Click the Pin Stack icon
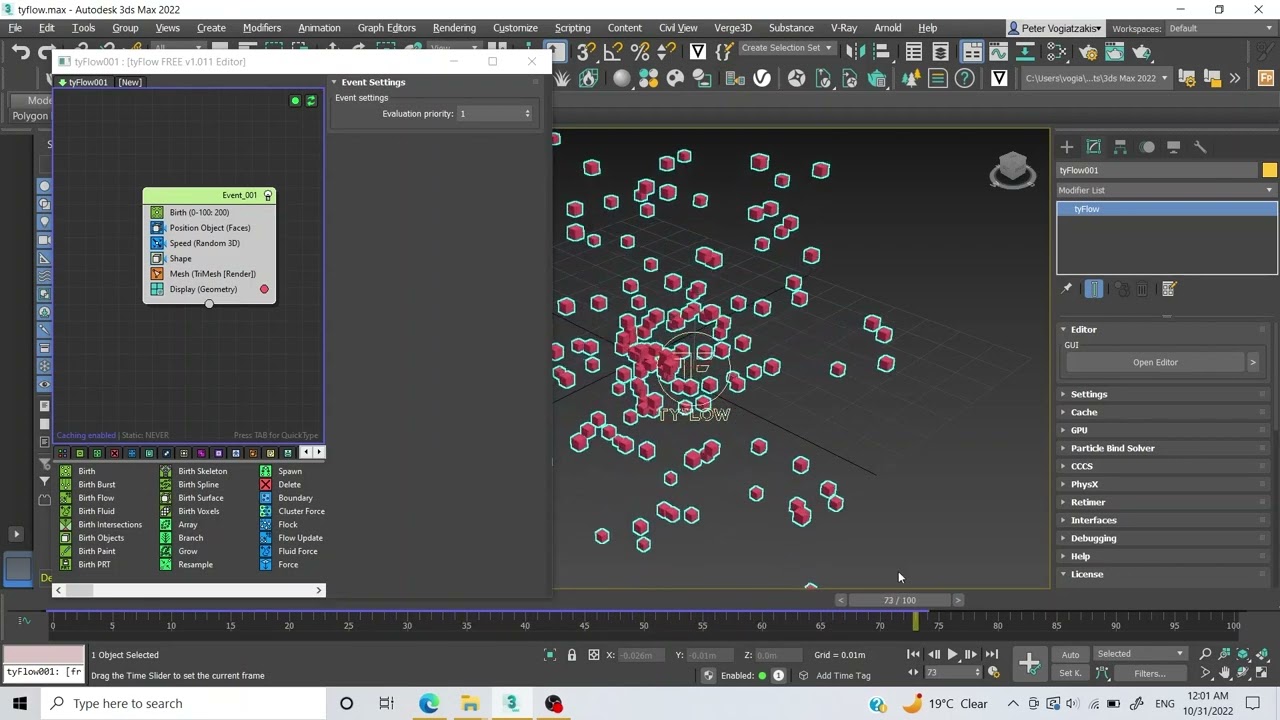The width and height of the screenshot is (1280, 720). coord(1067,289)
